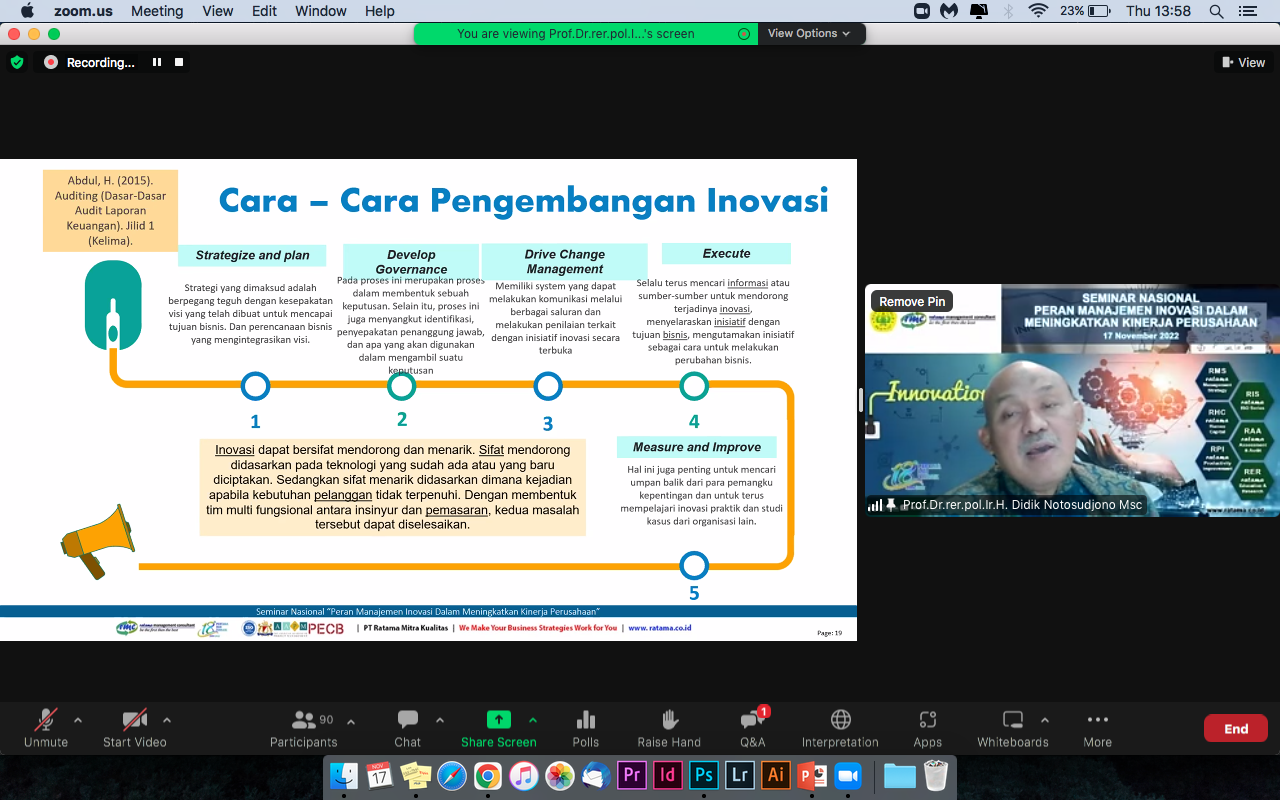Click the red End button
This screenshot has width=1280, height=800.
point(1236,728)
